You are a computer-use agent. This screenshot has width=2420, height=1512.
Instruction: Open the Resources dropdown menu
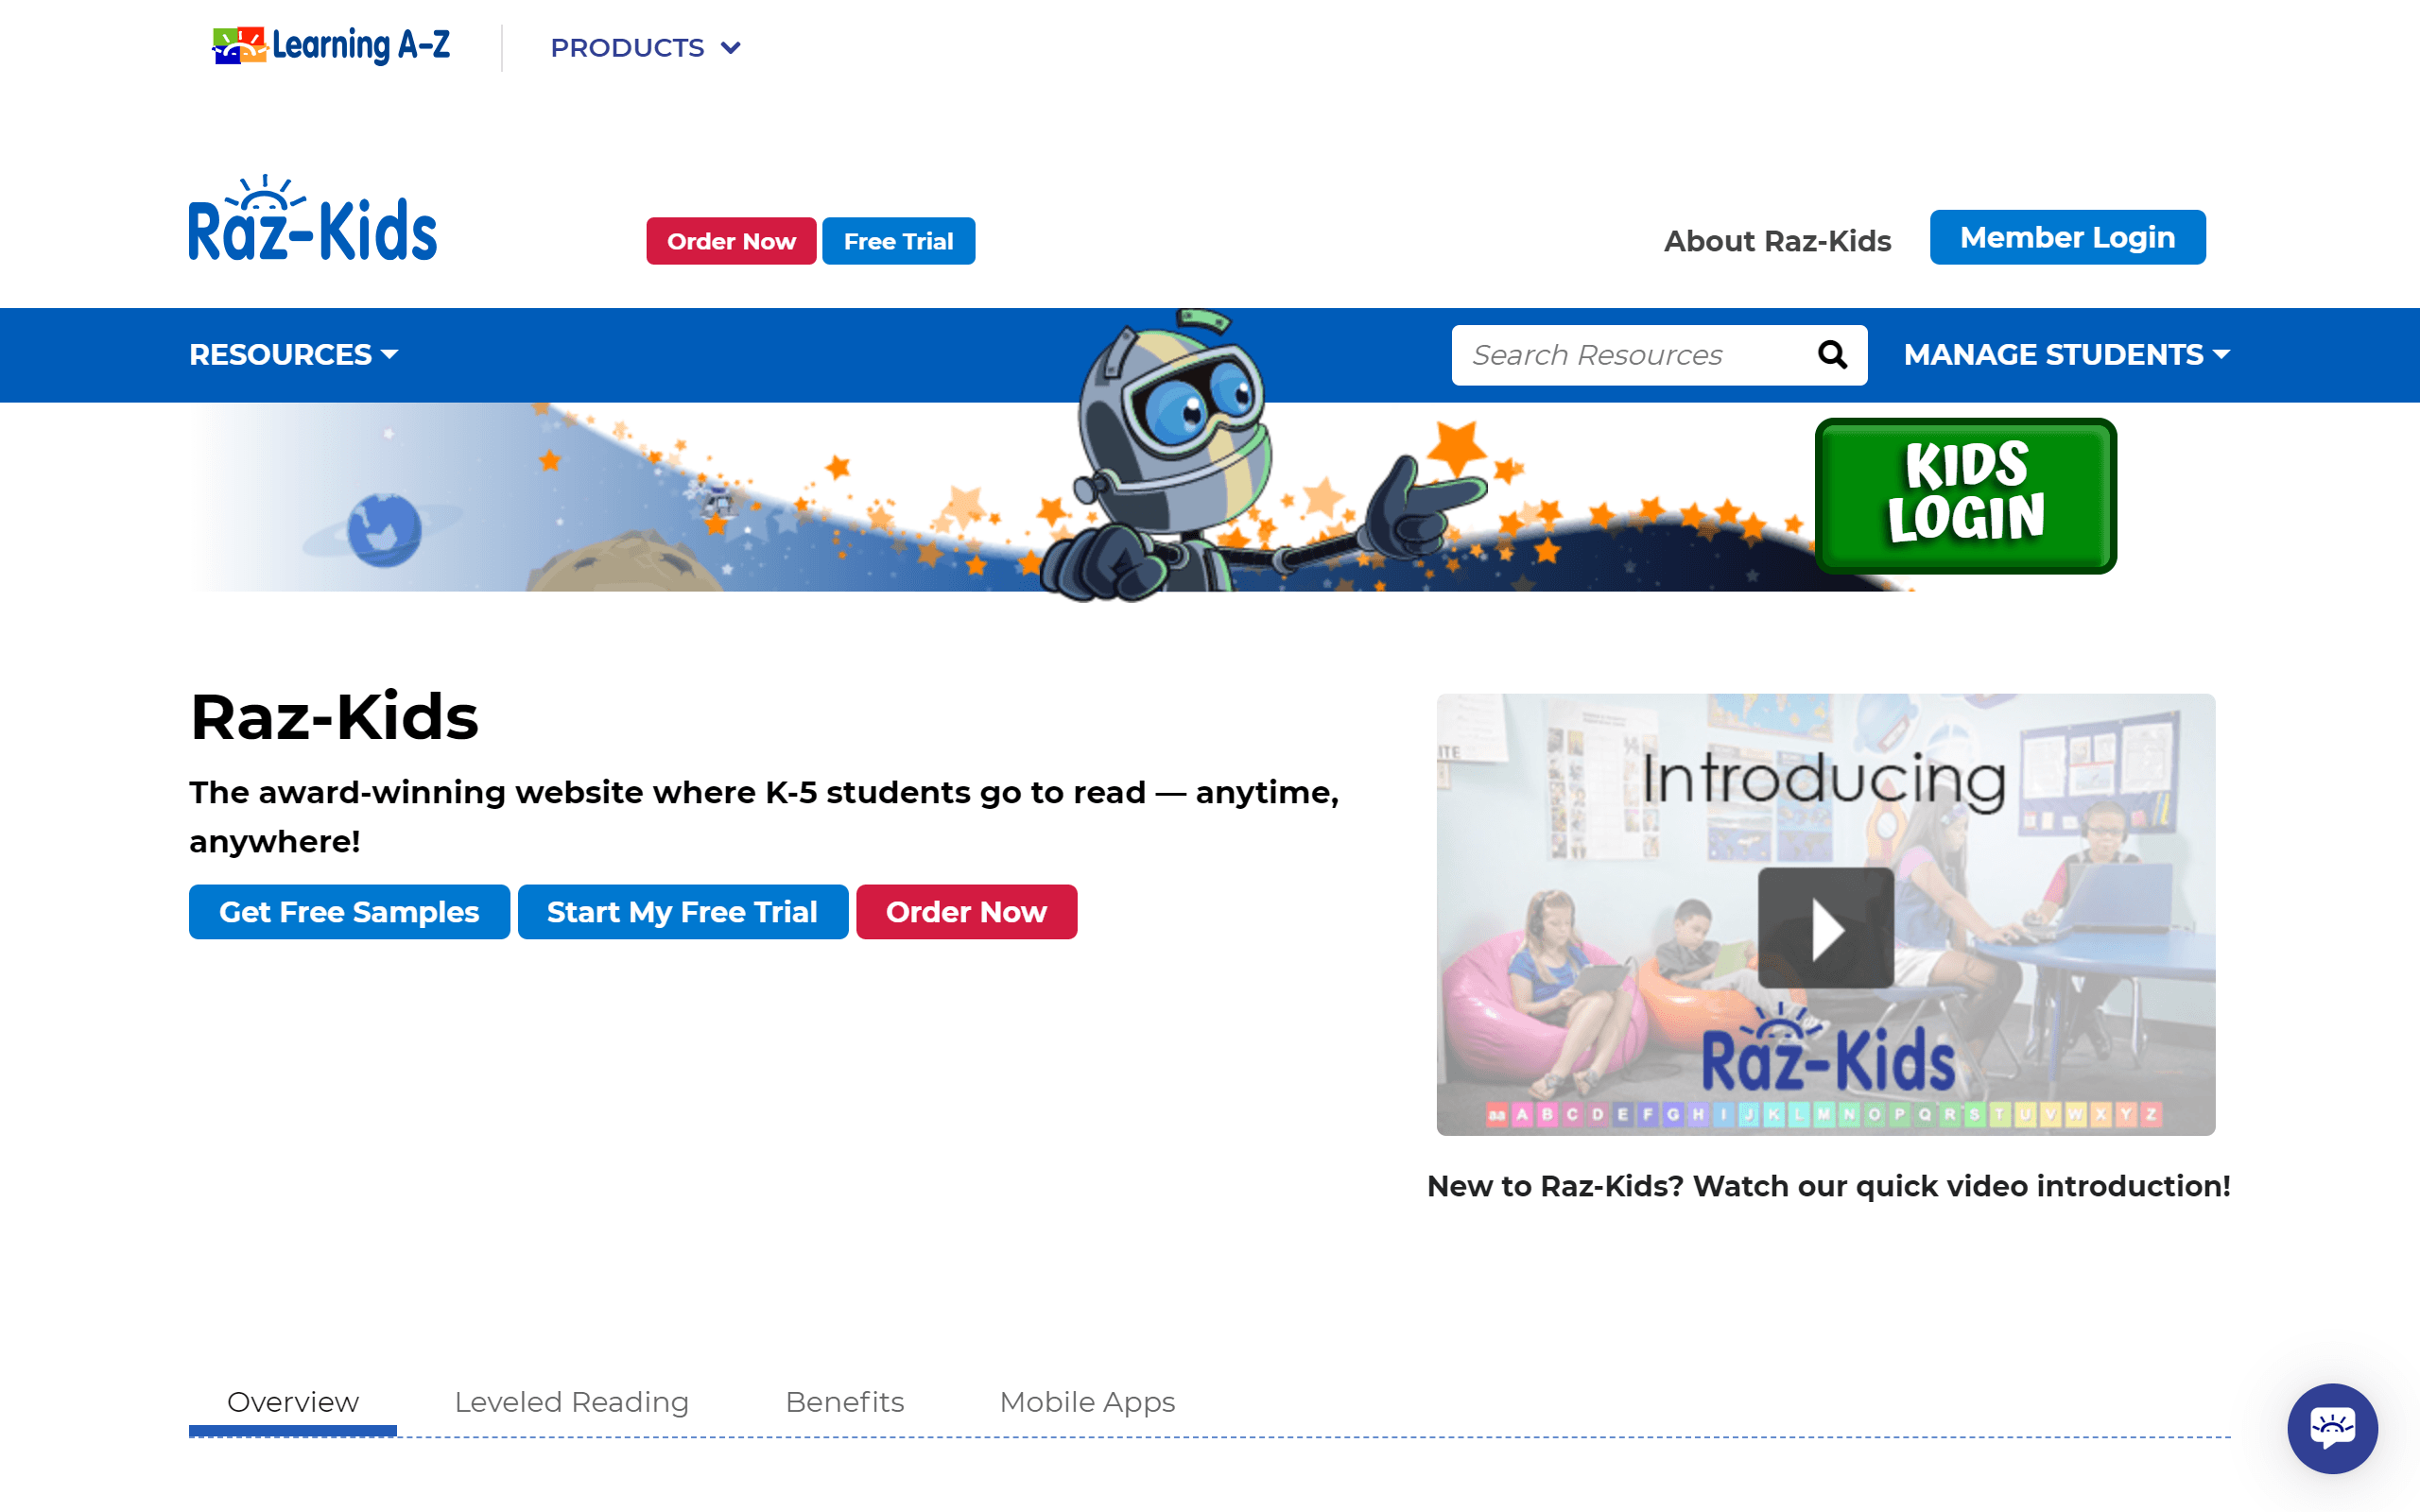pyautogui.click(x=294, y=355)
